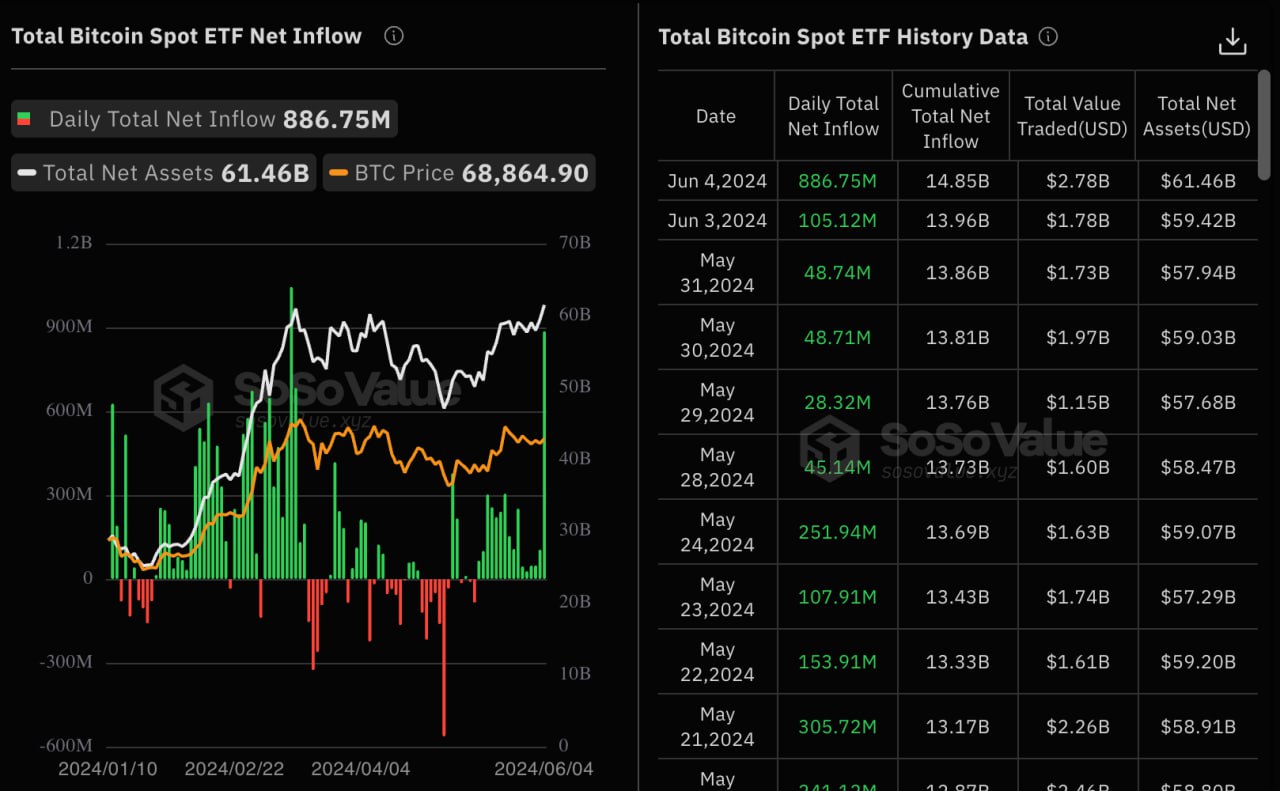Click the 305.72M inflow value for May 21
Viewport: 1280px width, 791px height.
pyautogui.click(x=837, y=727)
